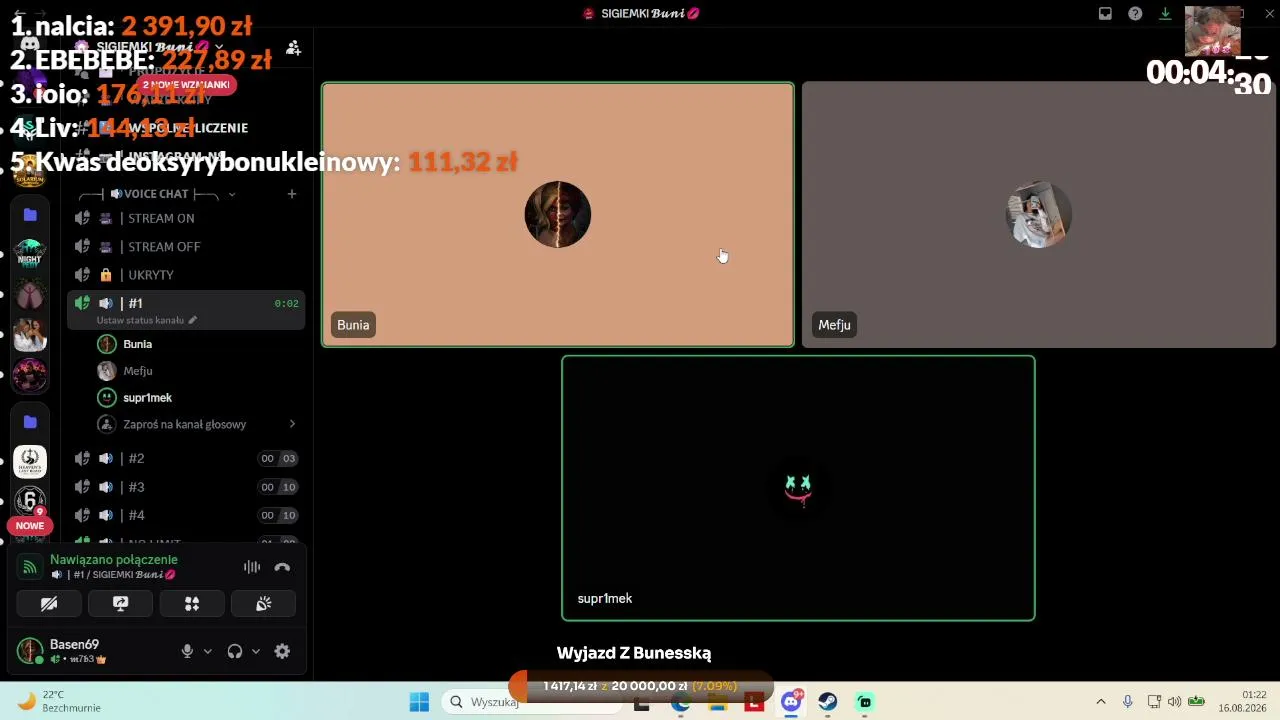Open the green app icon in taskbar

tap(865, 702)
